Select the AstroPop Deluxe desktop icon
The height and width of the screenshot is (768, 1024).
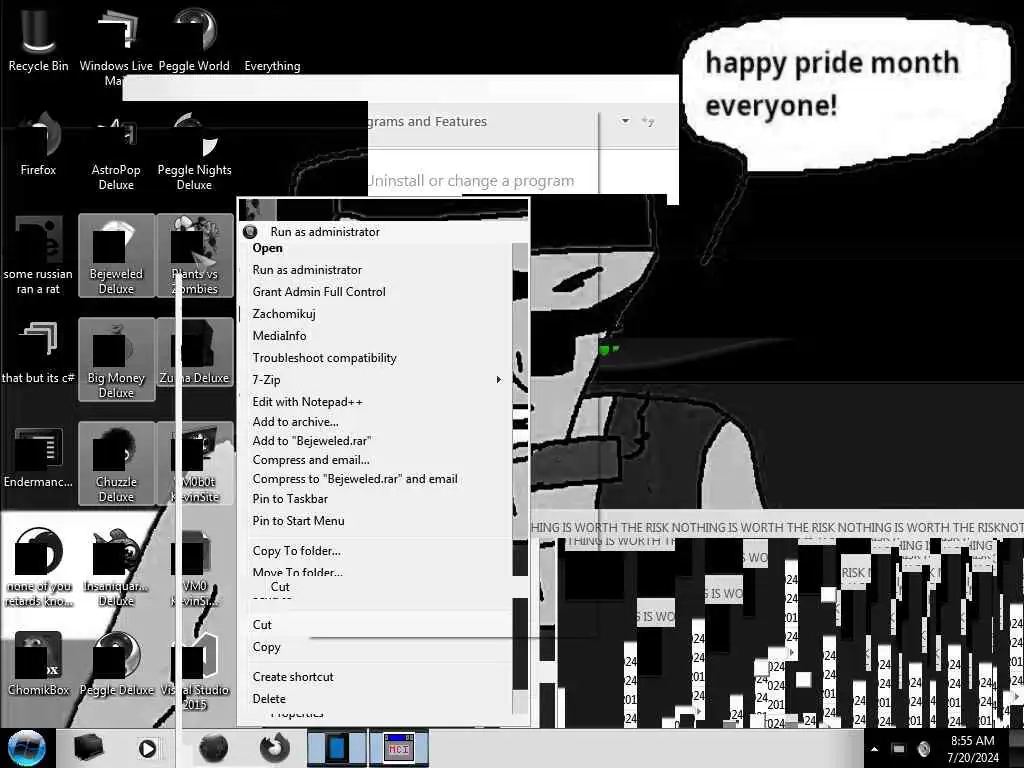116,150
